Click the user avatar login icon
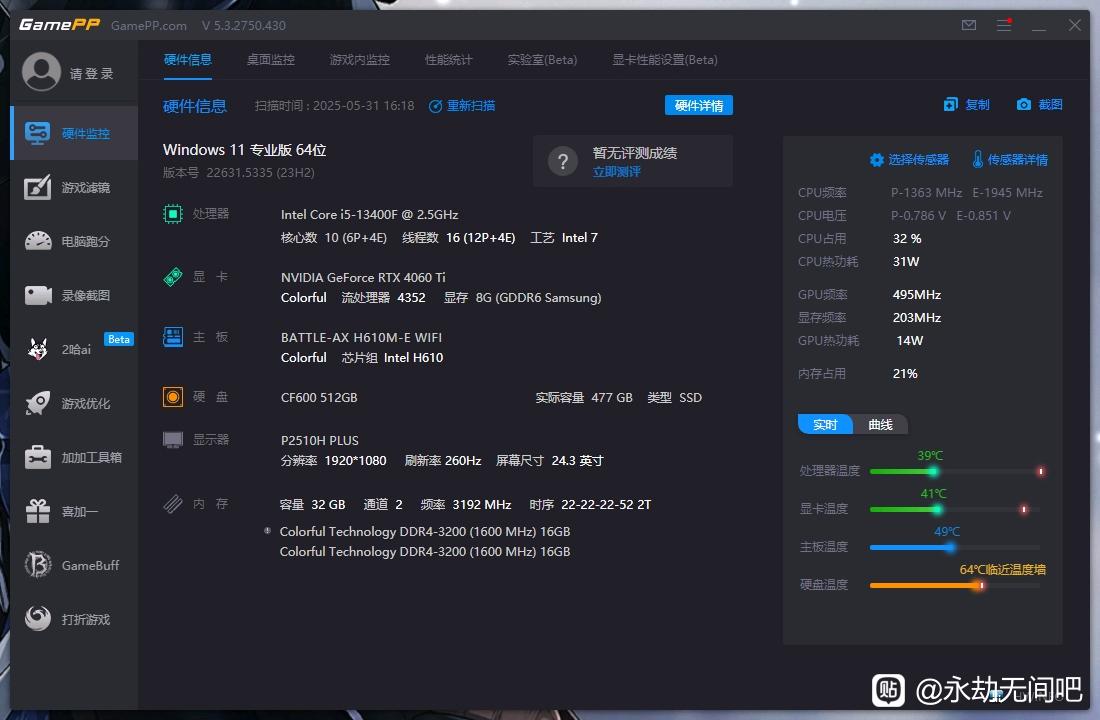The width and height of the screenshot is (1100, 720). pos(41,72)
